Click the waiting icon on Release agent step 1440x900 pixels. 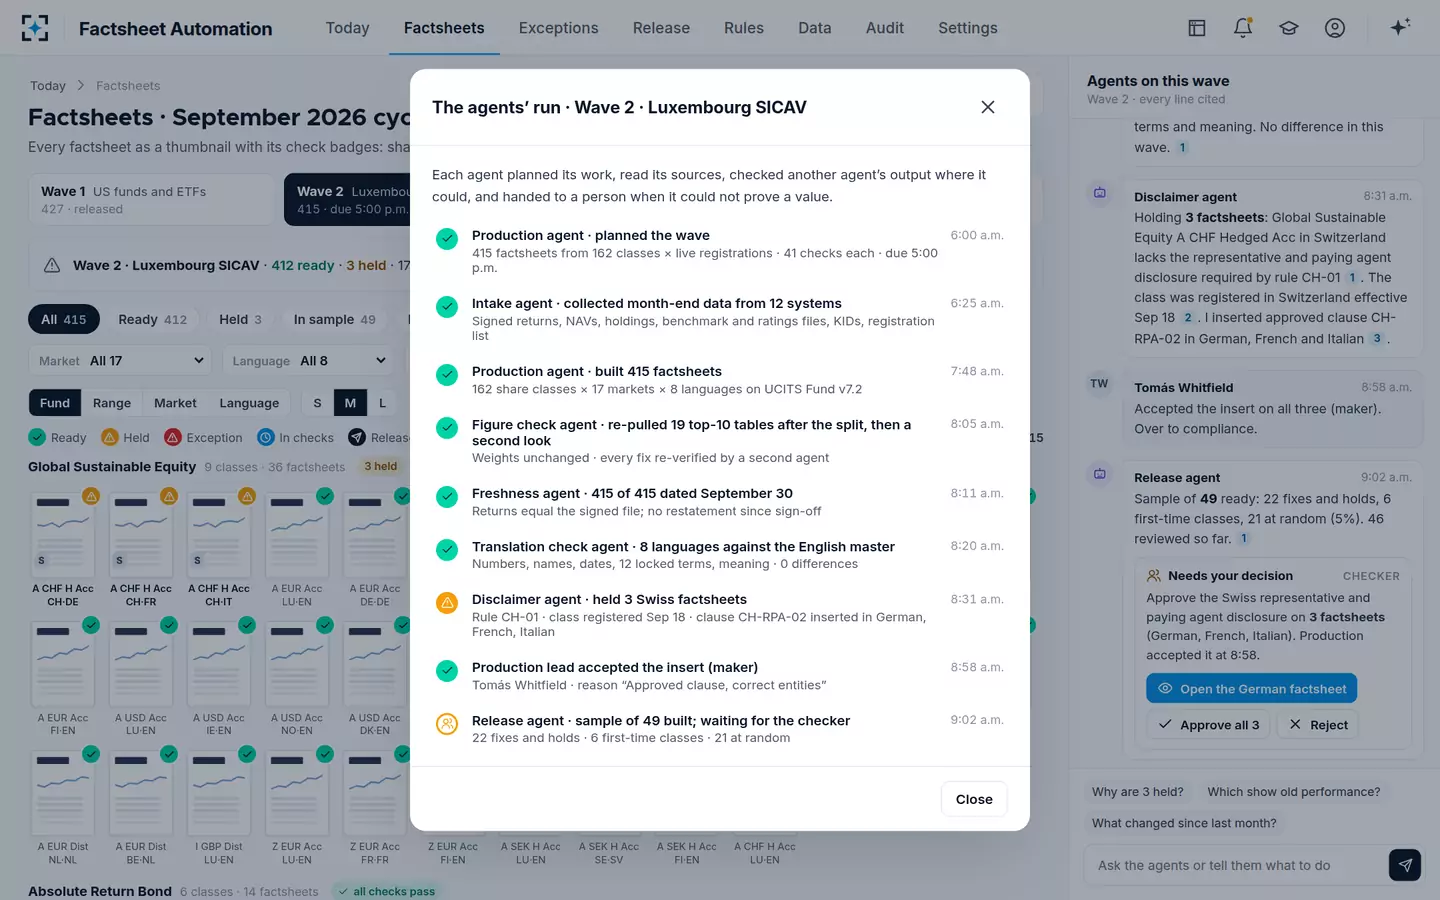(447, 724)
